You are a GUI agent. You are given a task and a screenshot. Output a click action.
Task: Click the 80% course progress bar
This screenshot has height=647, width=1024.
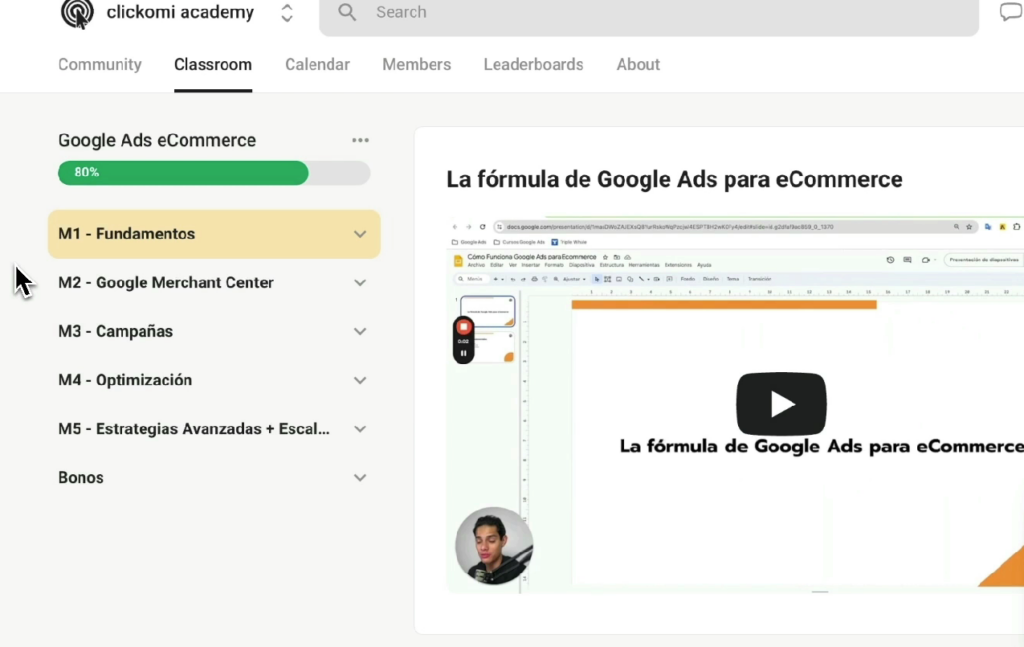click(214, 173)
